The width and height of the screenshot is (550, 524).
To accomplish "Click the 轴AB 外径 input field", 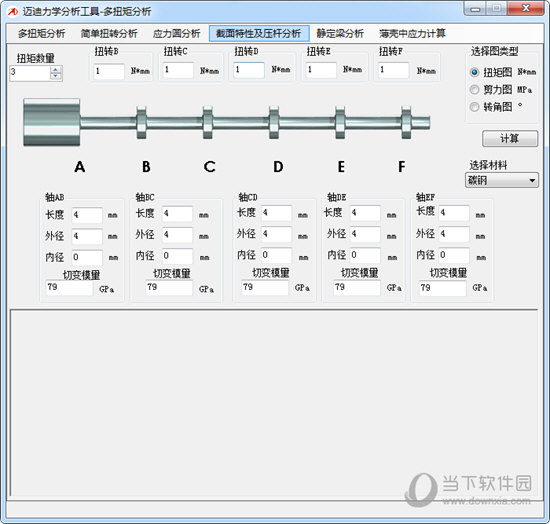I will pyautogui.click(x=87, y=236).
